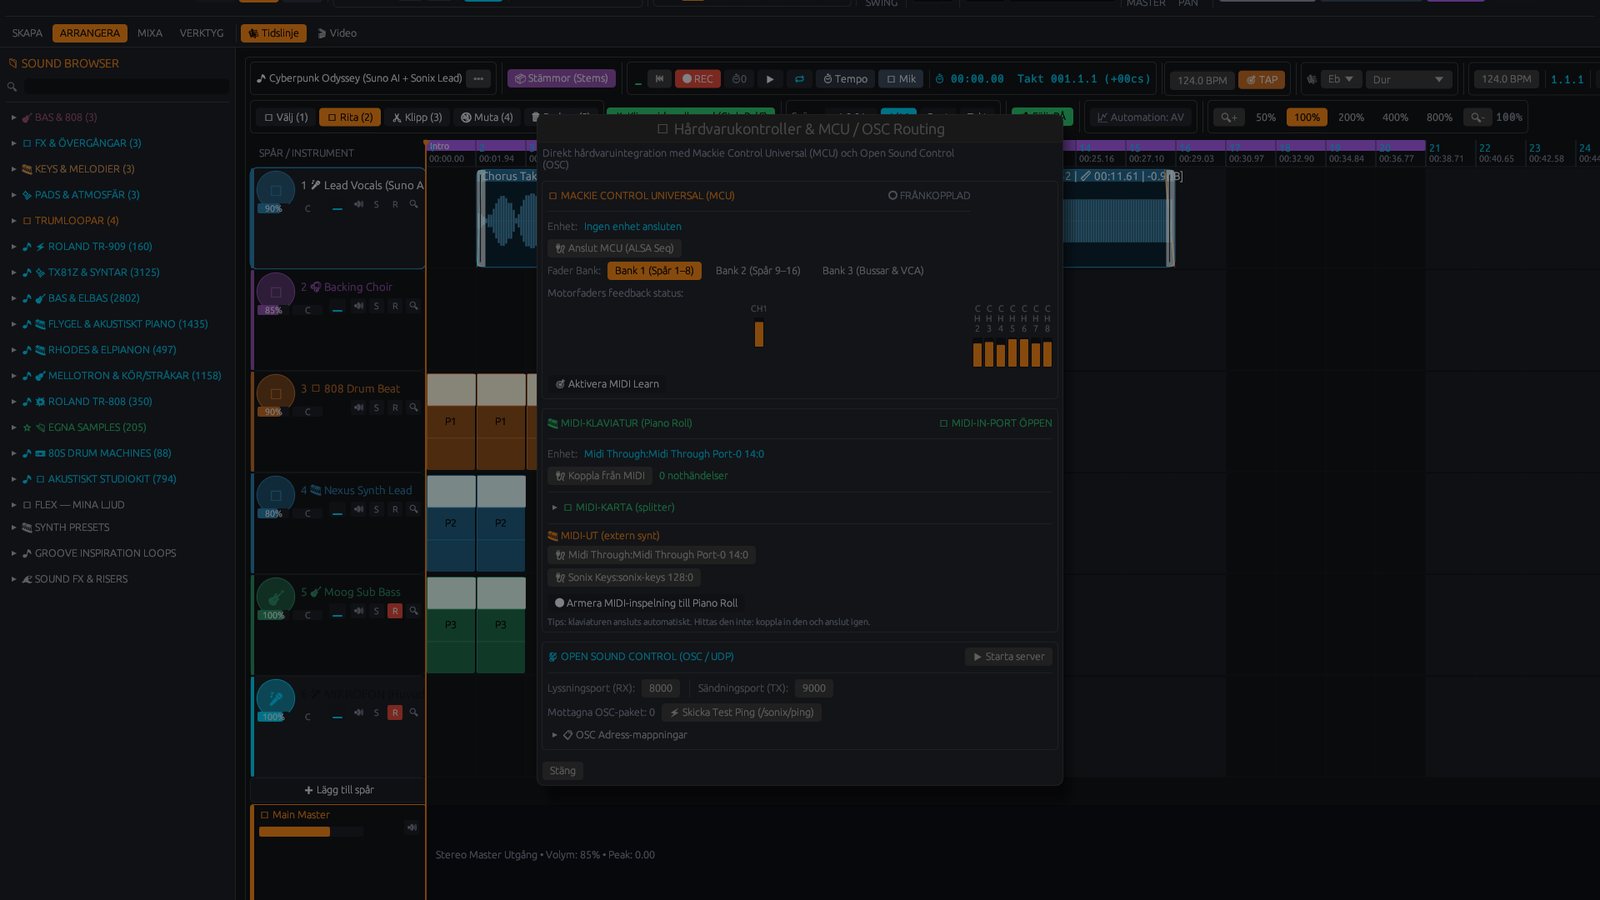The width and height of the screenshot is (1600, 900).
Task: Click Lägg till spår add track
Action: click(339, 790)
